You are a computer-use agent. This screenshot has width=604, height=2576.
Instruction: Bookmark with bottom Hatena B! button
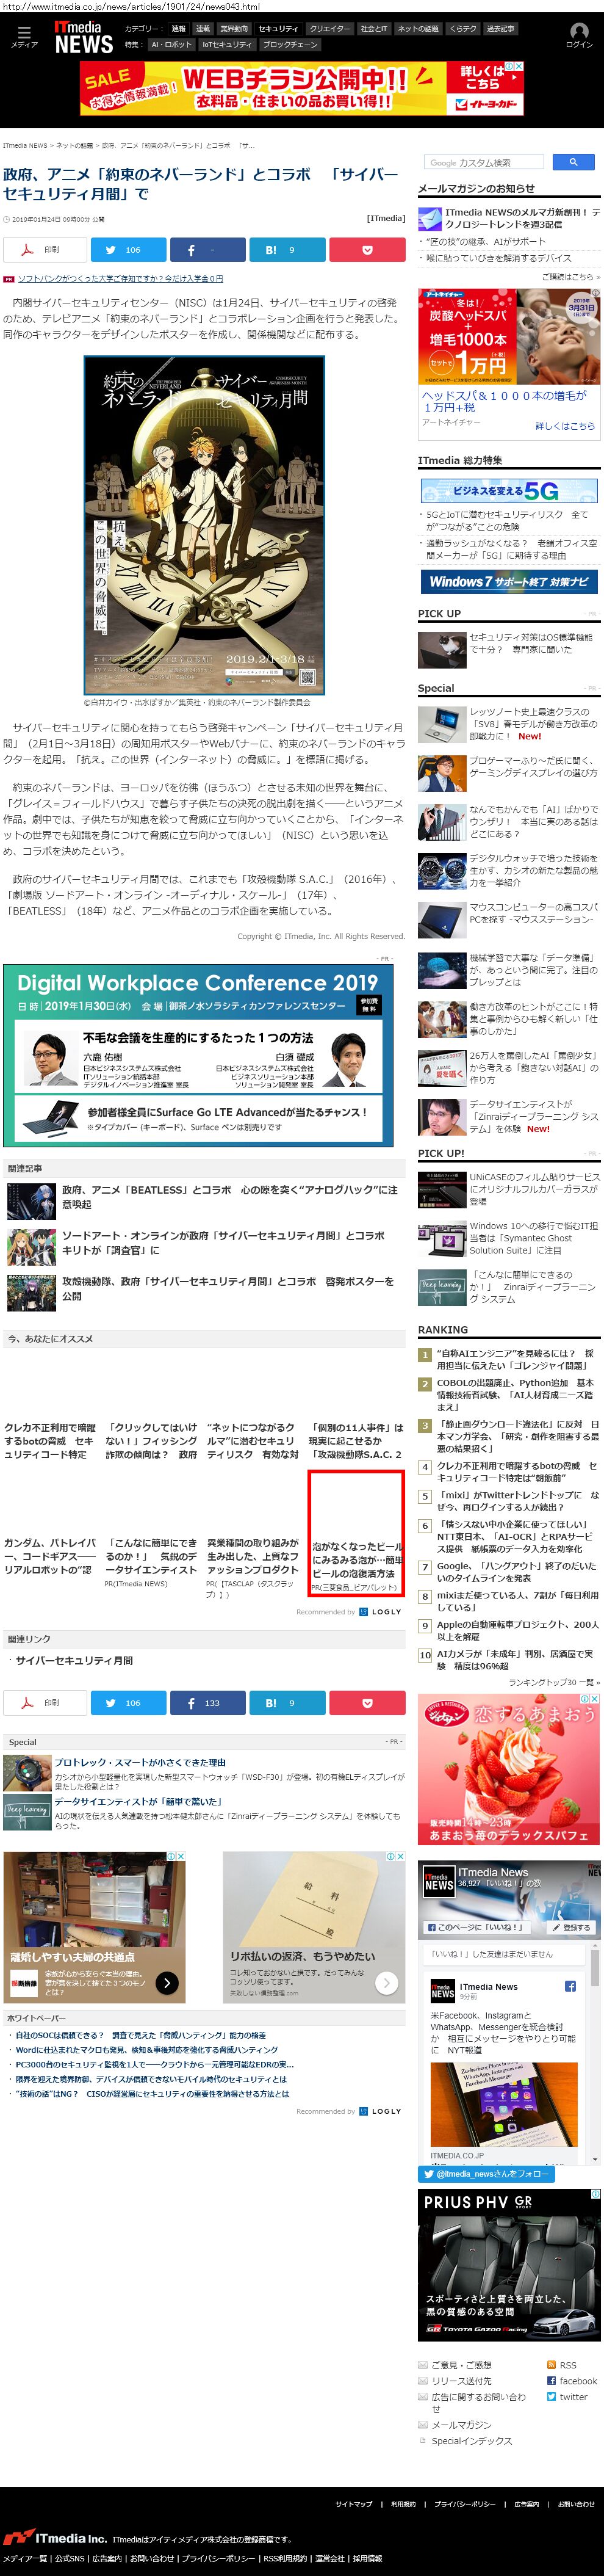(x=288, y=1703)
